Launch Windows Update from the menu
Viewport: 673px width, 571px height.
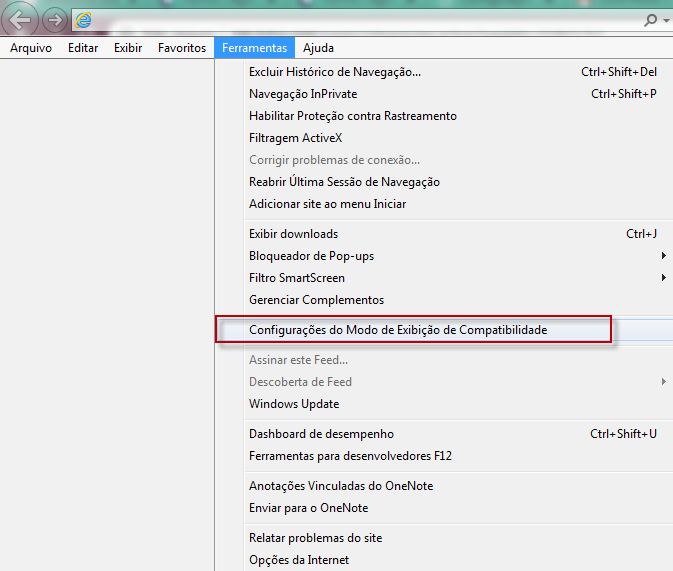(444, 404)
